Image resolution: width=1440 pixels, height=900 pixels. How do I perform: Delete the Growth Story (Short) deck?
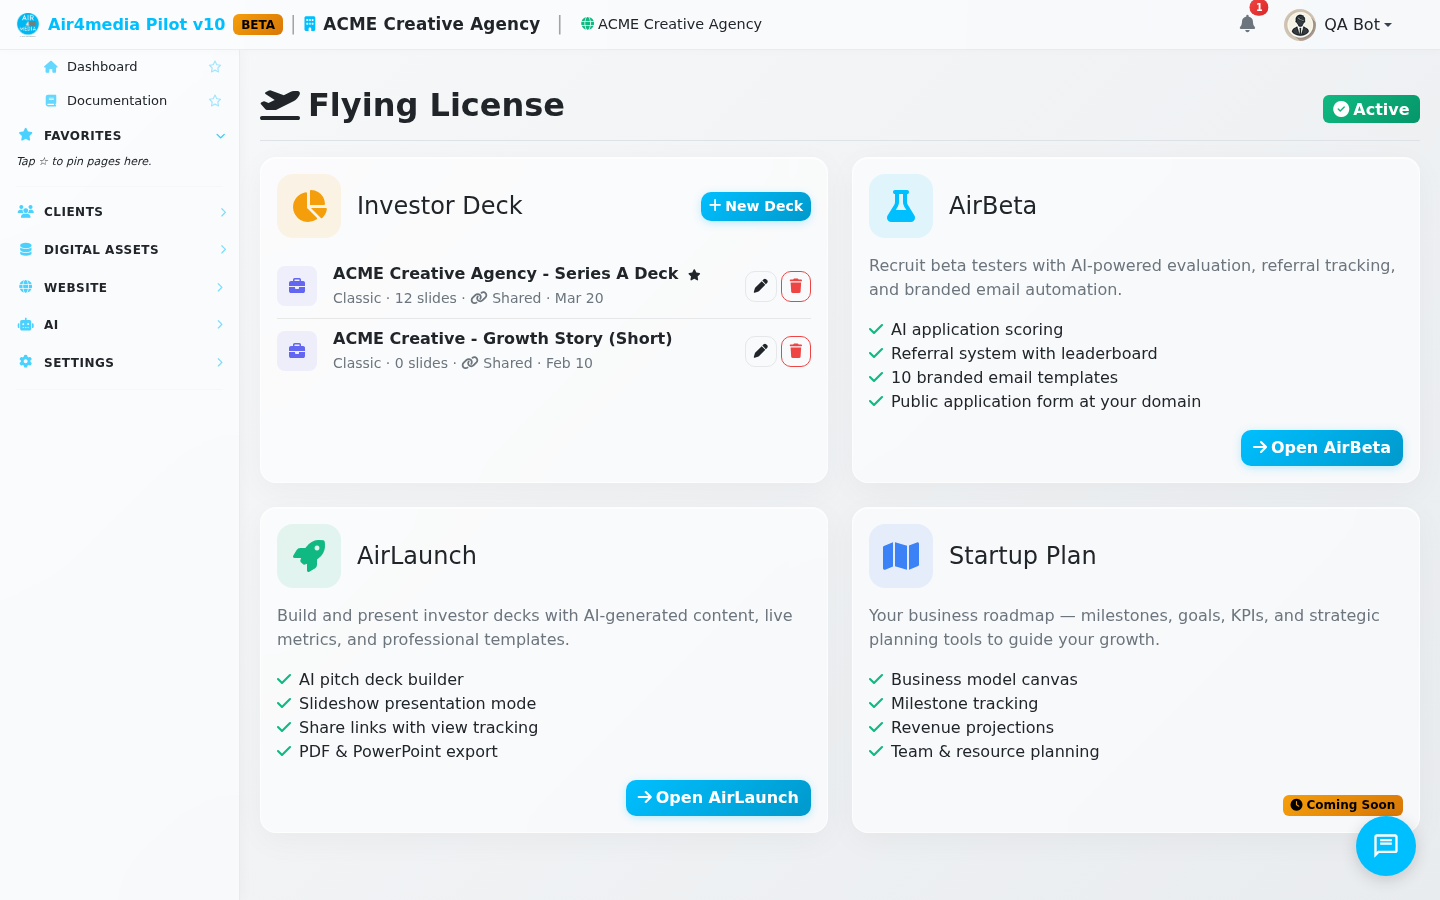pos(796,352)
